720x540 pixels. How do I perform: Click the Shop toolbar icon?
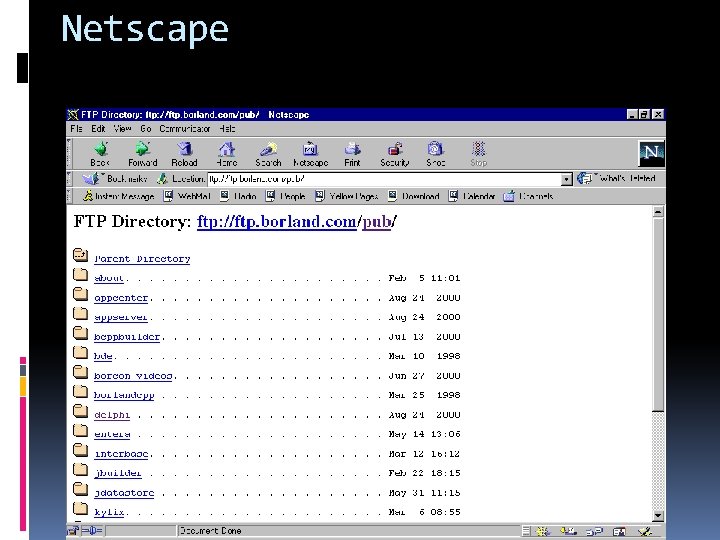(435, 154)
